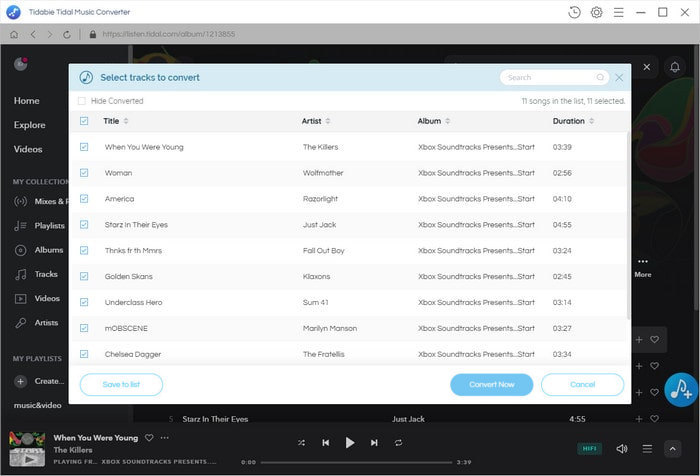Expand the now playing view chevron
This screenshot has width=700, height=476.
672,449
